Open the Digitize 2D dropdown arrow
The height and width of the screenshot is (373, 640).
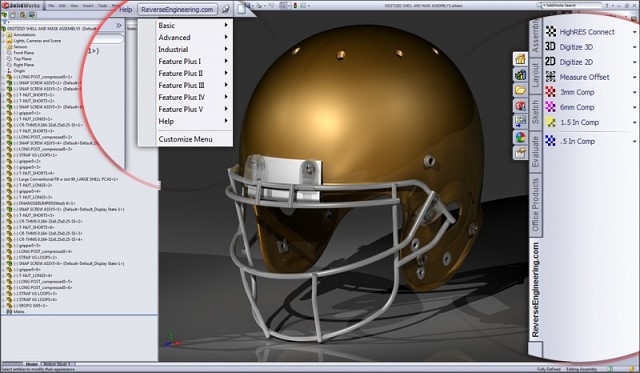pyautogui.click(x=635, y=62)
